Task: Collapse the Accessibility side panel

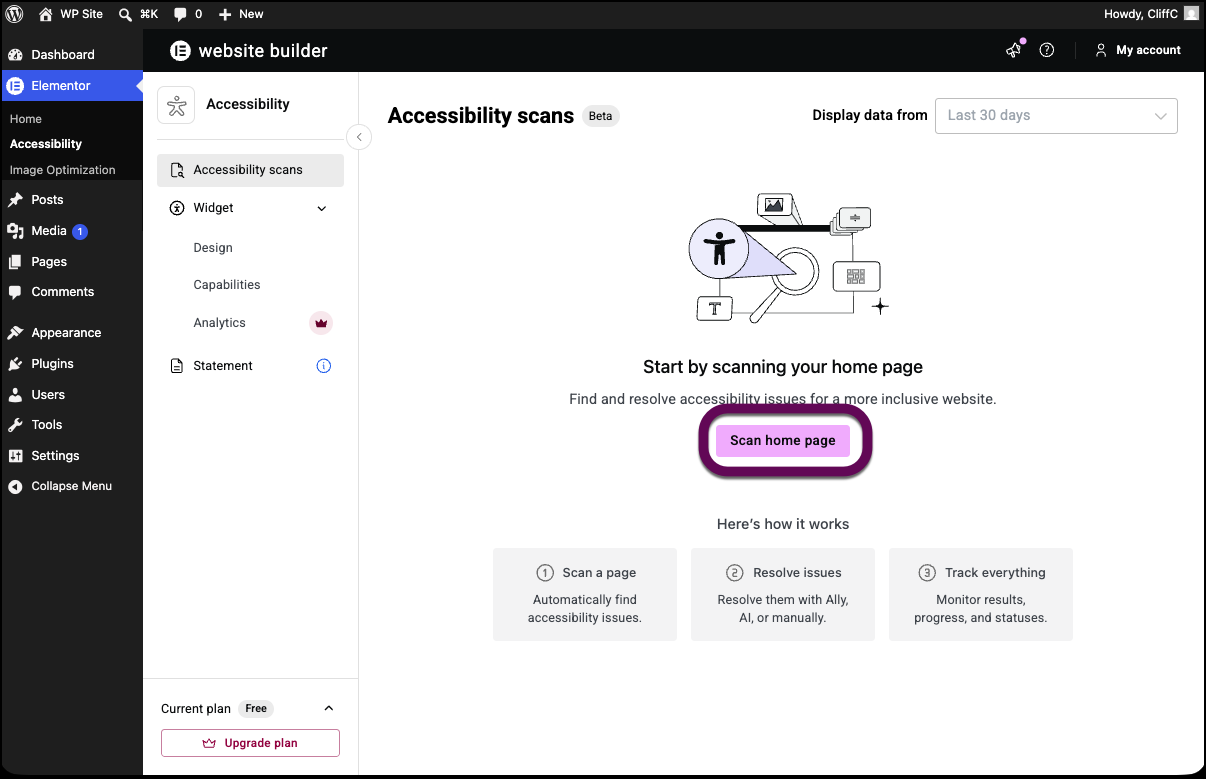Action: (x=359, y=137)
